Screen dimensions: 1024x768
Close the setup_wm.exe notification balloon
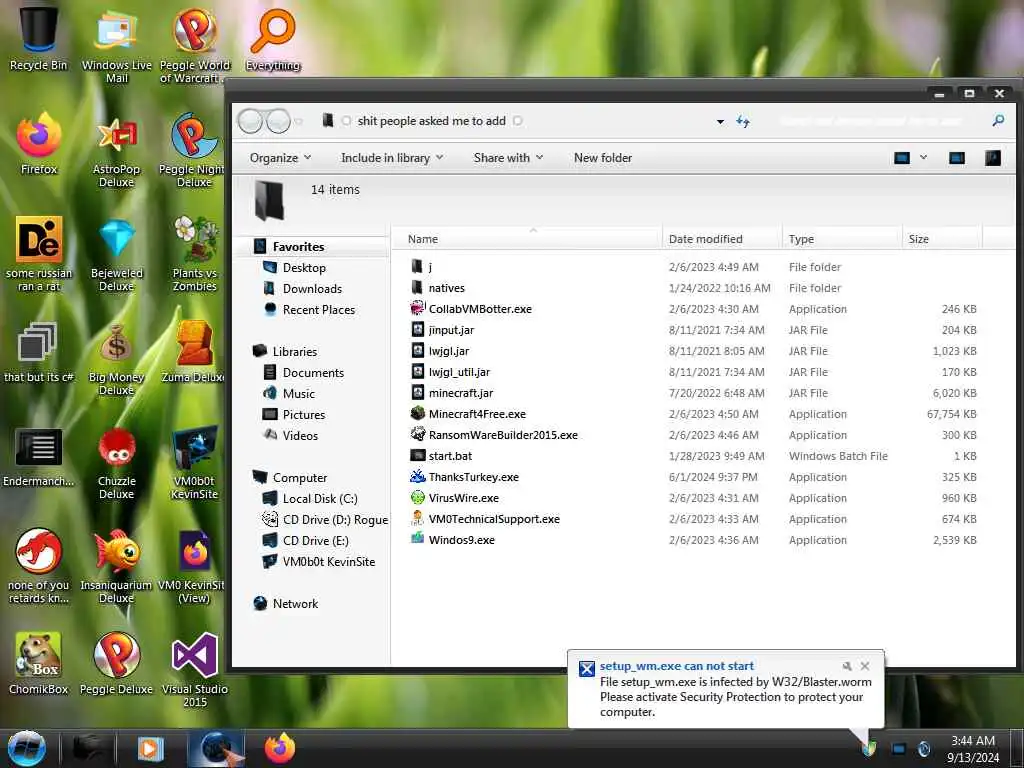(865, 666)
